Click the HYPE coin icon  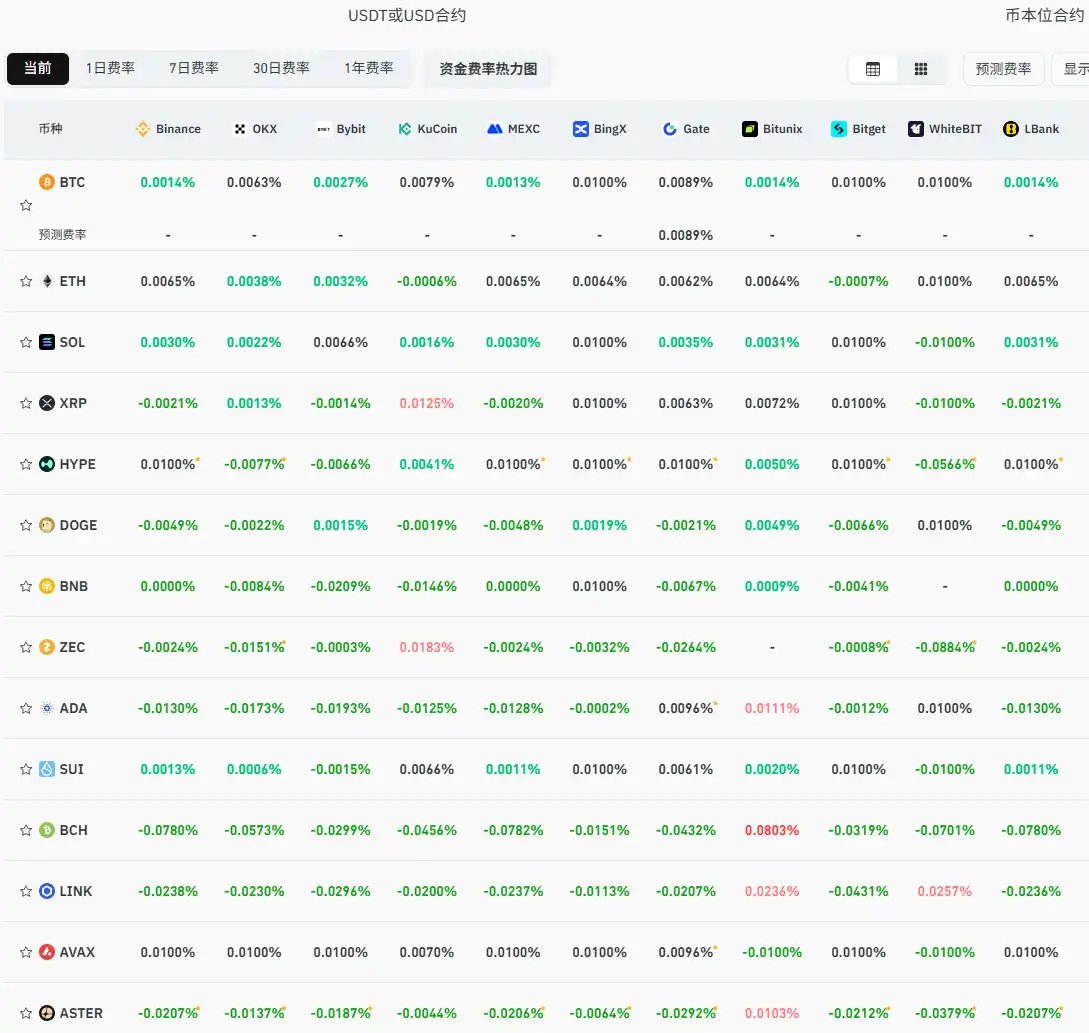[47, 464]
